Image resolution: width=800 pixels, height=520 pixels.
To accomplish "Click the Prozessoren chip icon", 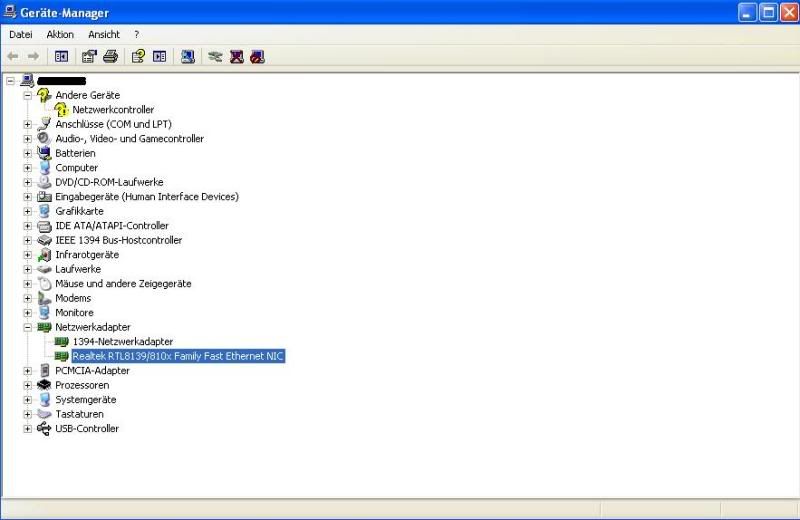I will [44, 385].
